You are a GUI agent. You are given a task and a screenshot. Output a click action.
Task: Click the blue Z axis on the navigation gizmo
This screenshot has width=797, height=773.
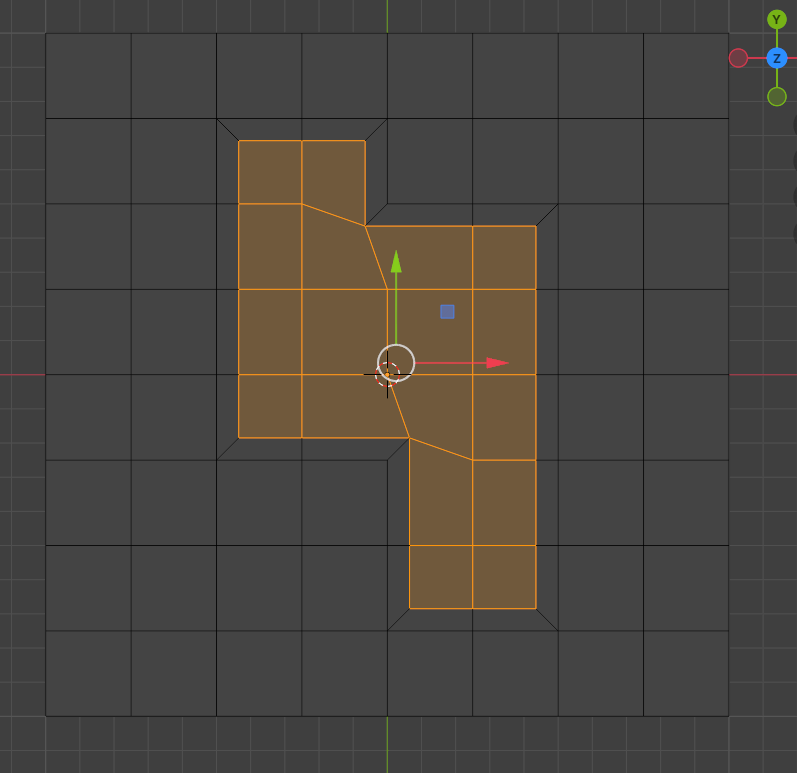pyautogui.click(x=776, y=58)
